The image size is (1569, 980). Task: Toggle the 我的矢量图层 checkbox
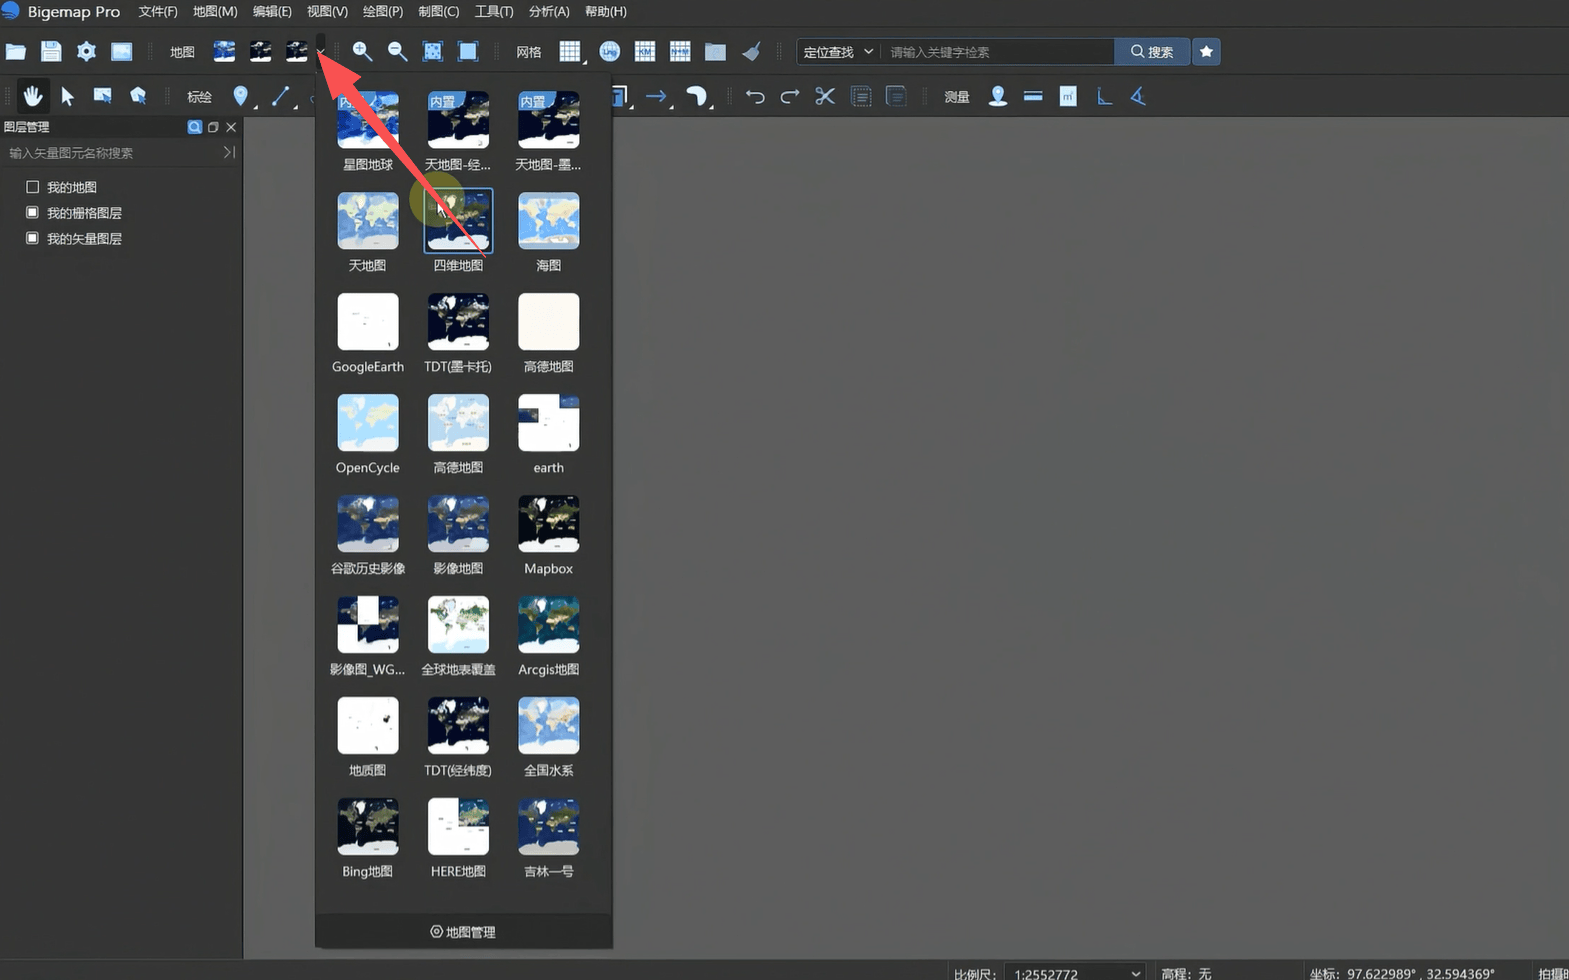point(32,239)
